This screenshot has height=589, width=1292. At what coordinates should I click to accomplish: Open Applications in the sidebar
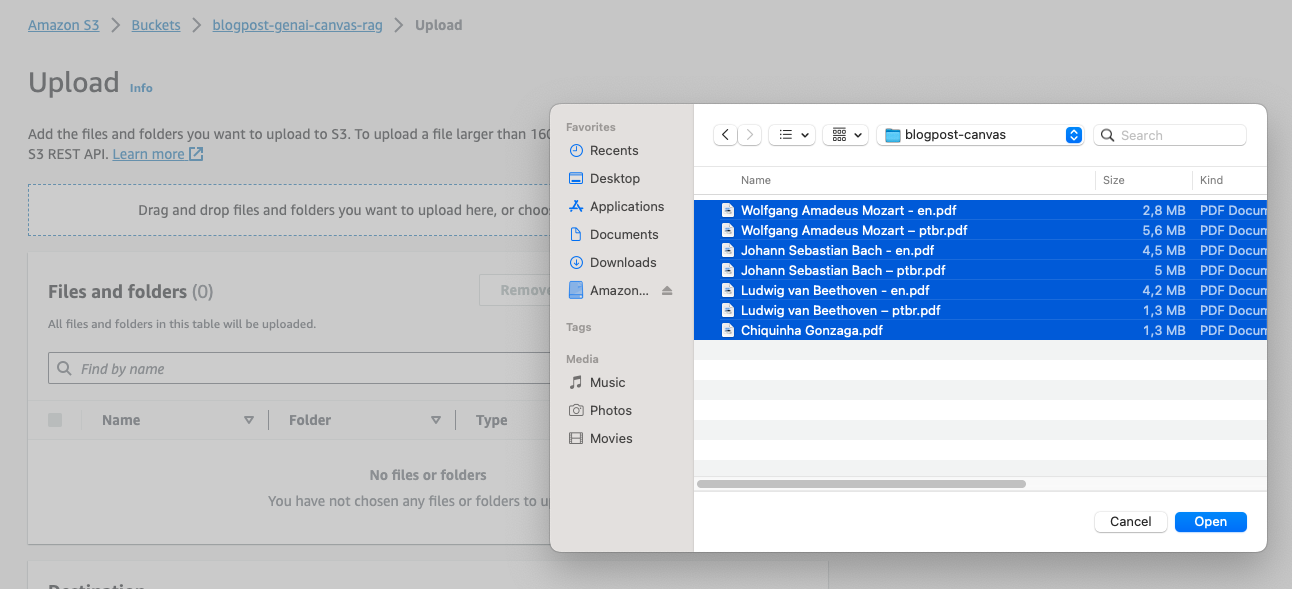click(x=627, y=206)
